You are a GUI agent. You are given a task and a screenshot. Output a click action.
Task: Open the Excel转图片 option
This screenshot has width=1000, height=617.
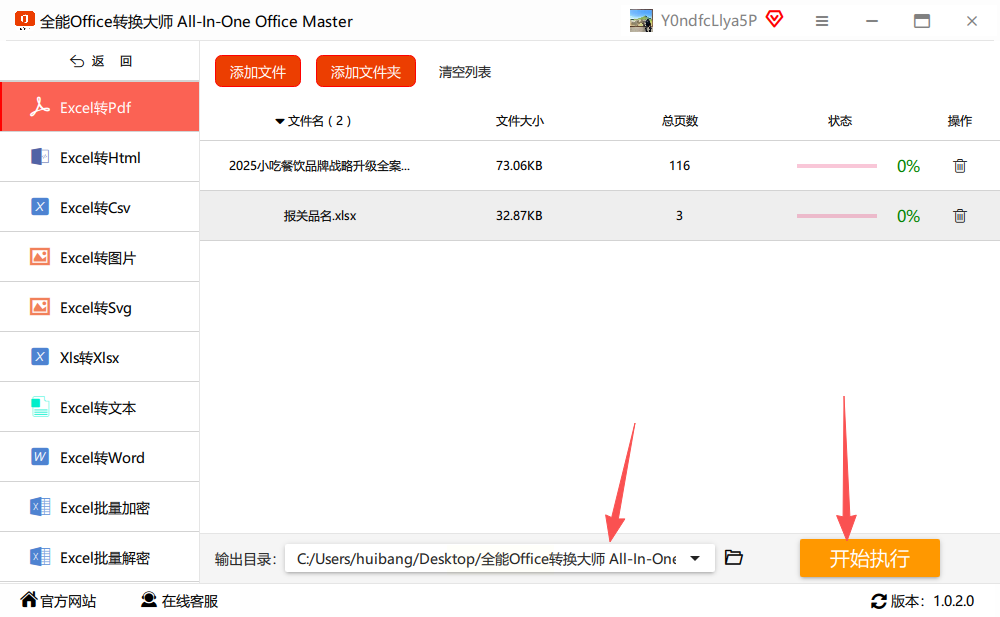tap(100, 258)
